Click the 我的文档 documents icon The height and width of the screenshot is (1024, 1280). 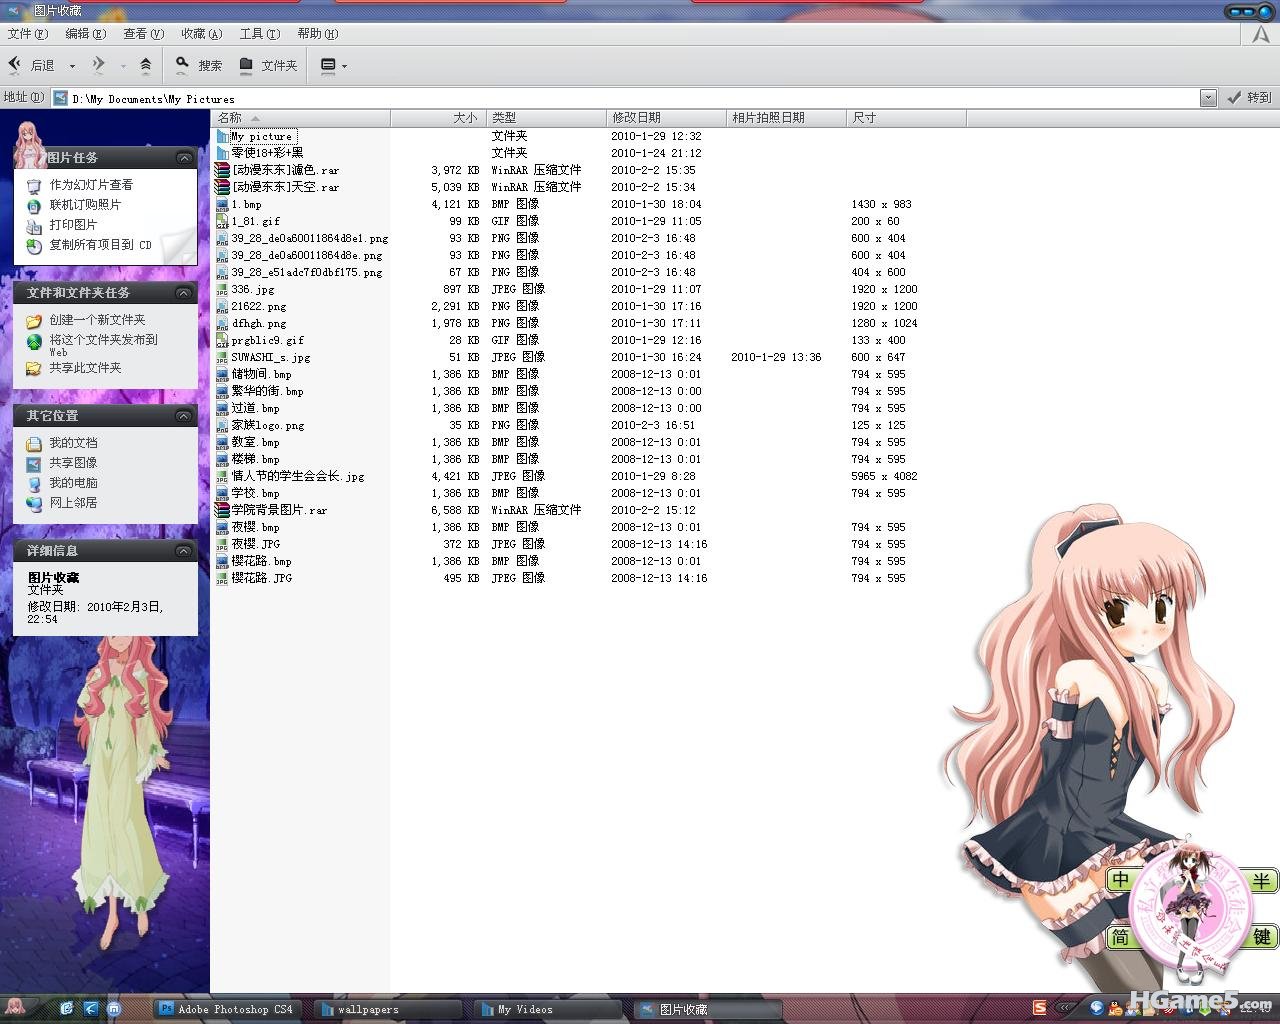(34, 443)
